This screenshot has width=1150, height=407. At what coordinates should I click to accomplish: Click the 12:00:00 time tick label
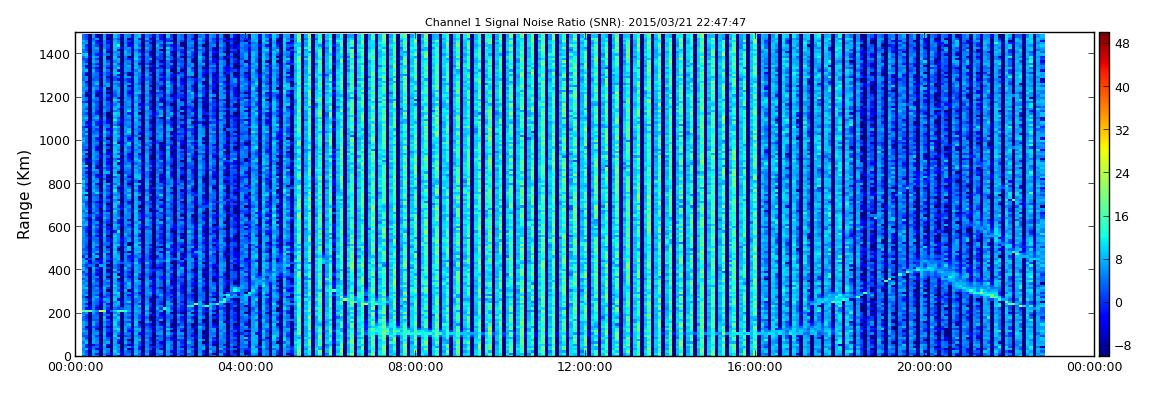pyautogui.click(x=585, y=367)
